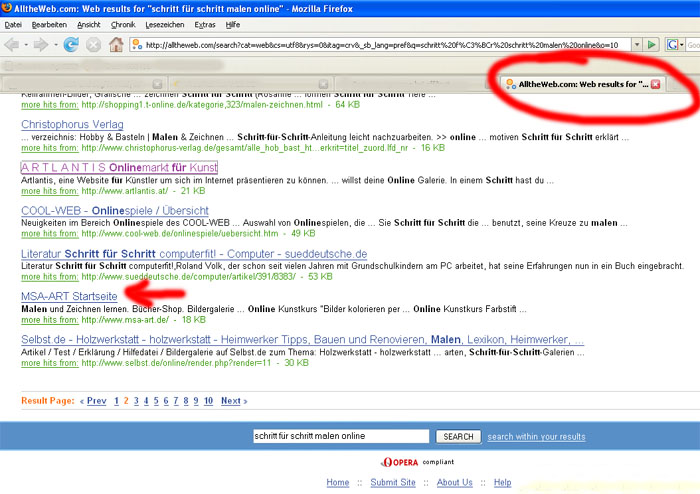This screenshot has width=700, height=494.
Task: Click more hits from for shopping1.t-online.de
Action: [x=50, y=105]
